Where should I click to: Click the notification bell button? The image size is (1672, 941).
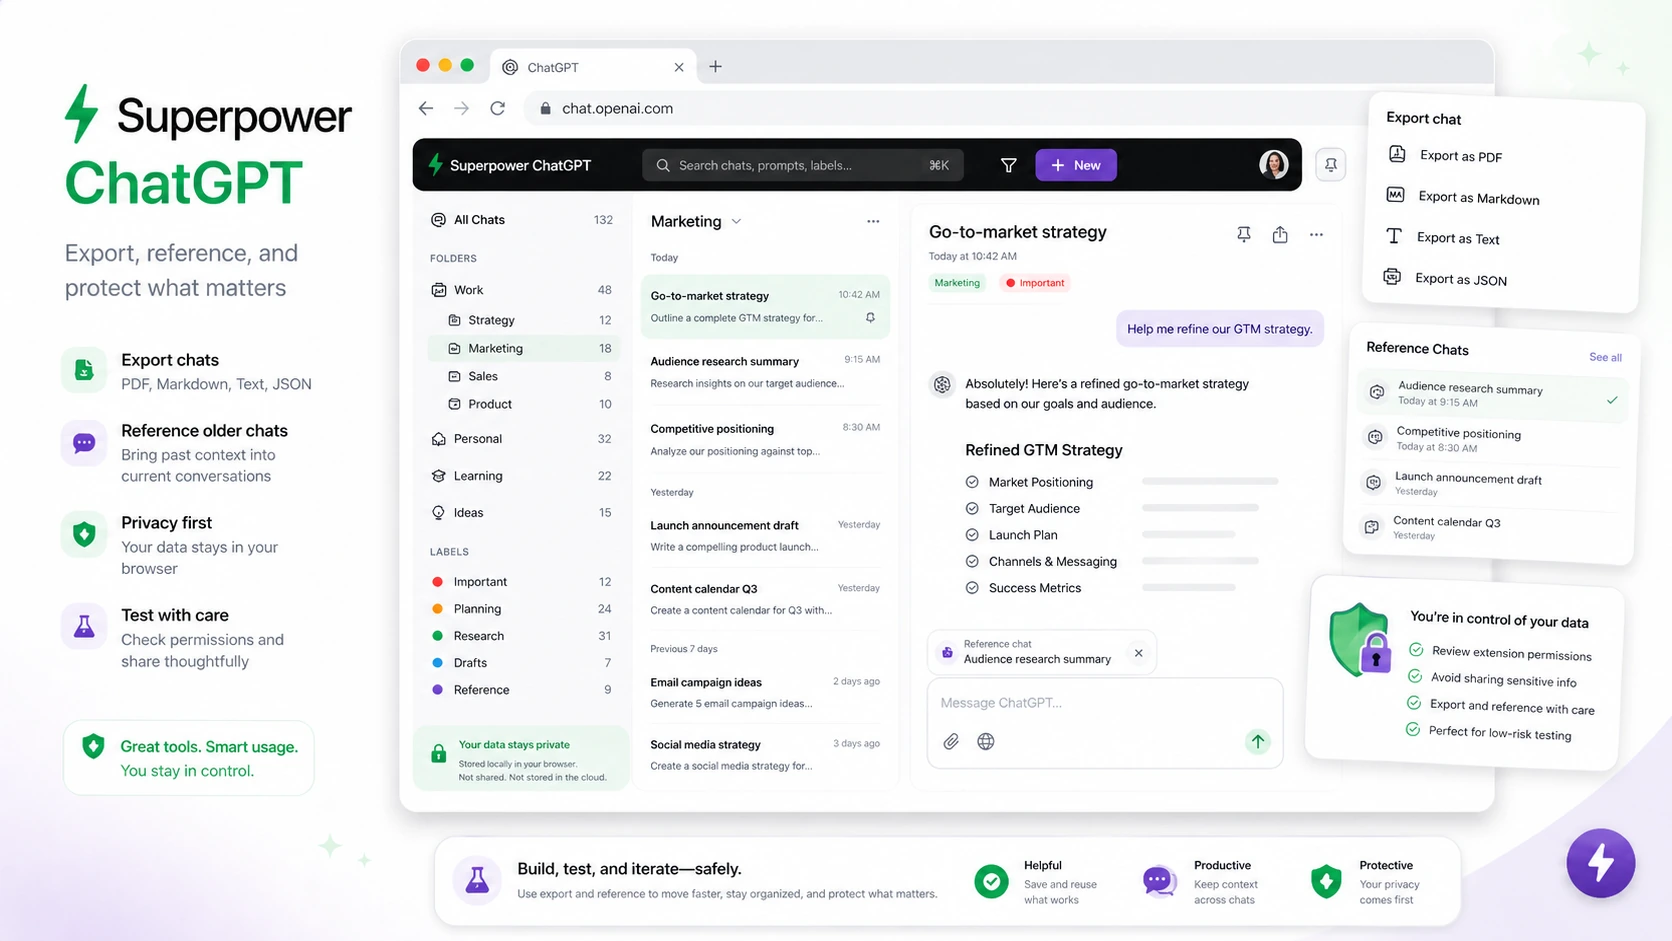pyautogui.click(x=1330, y=165)
